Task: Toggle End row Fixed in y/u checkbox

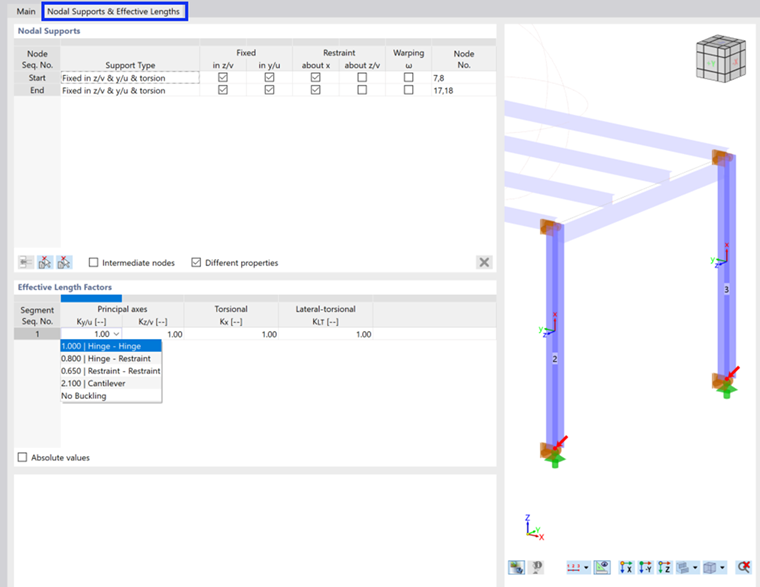Action: pos(269,90)
